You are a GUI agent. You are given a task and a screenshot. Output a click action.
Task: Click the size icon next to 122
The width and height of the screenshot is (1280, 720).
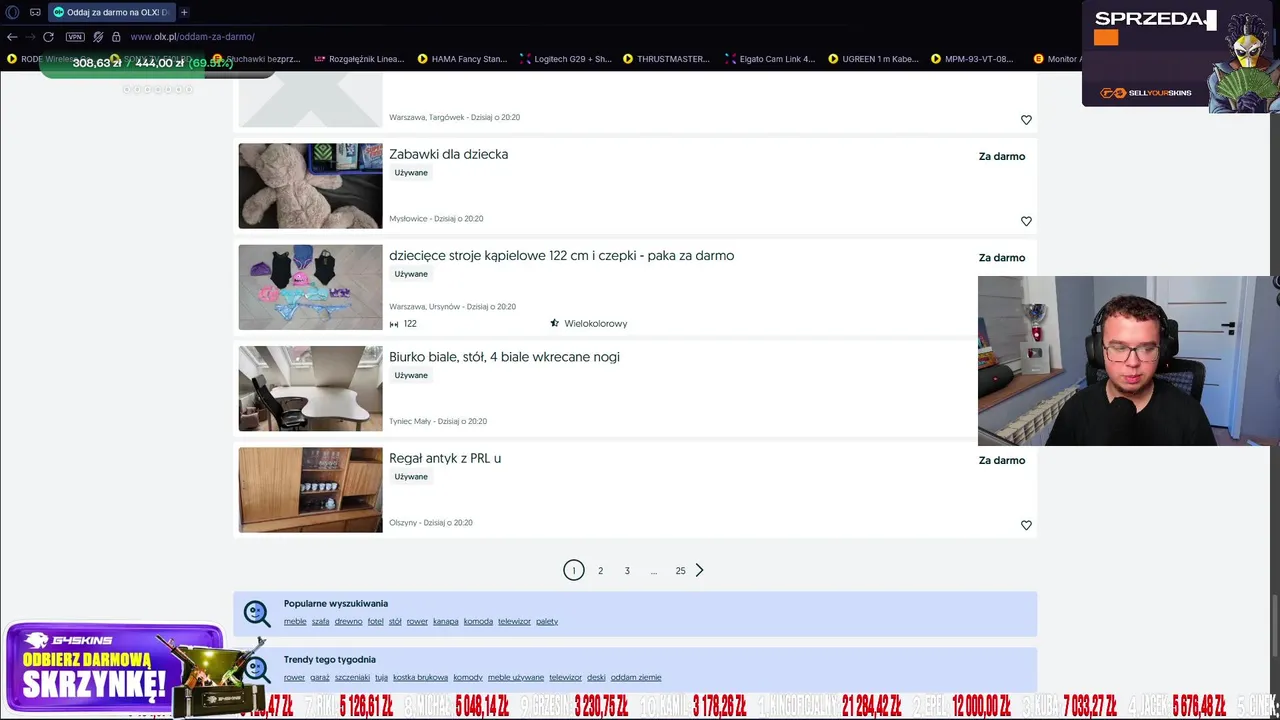tap(394, 324)
